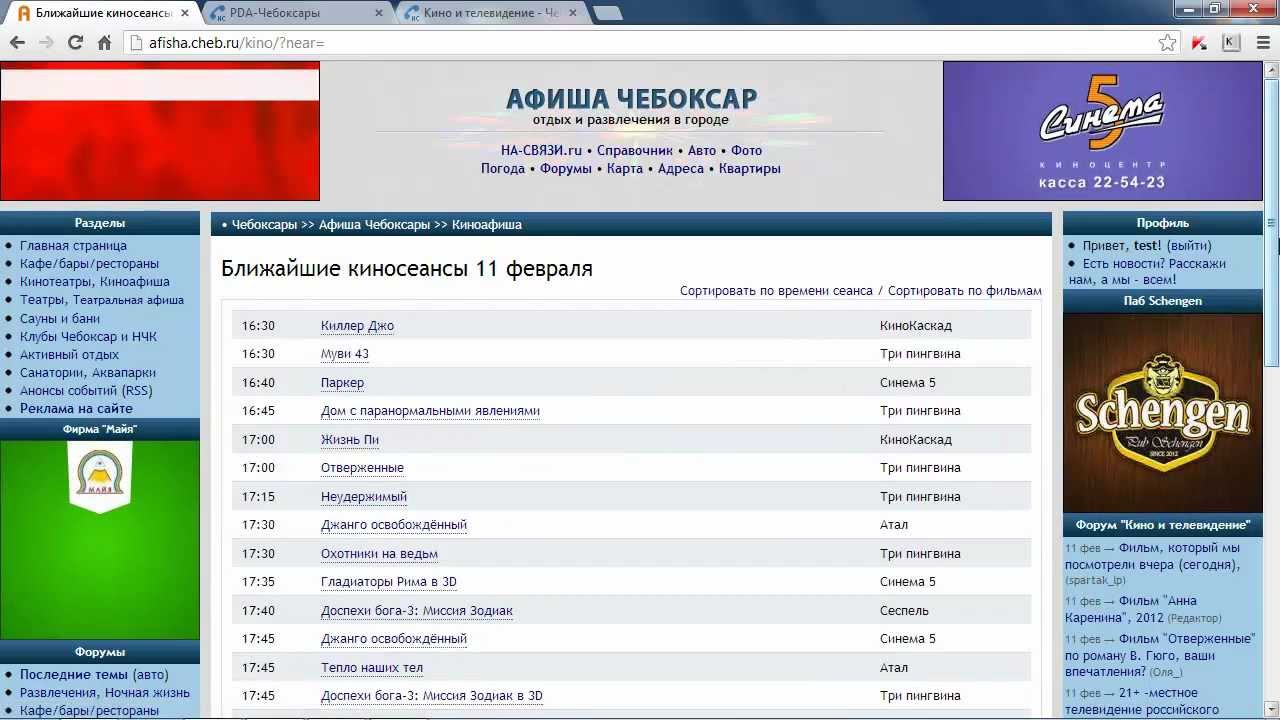Go back with the browser back arrow
Viewport: 1280px width, 720px height.
pos(17,43)
